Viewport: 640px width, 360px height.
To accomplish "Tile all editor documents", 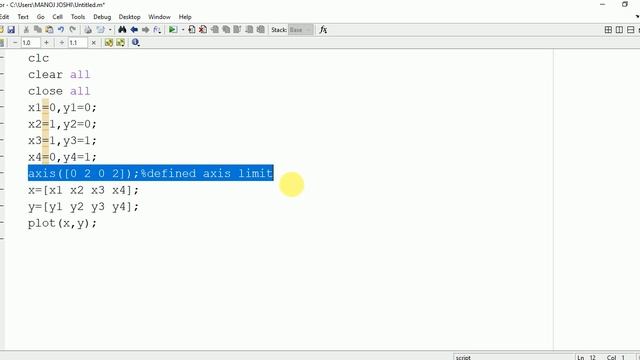I will coord(608,30).
